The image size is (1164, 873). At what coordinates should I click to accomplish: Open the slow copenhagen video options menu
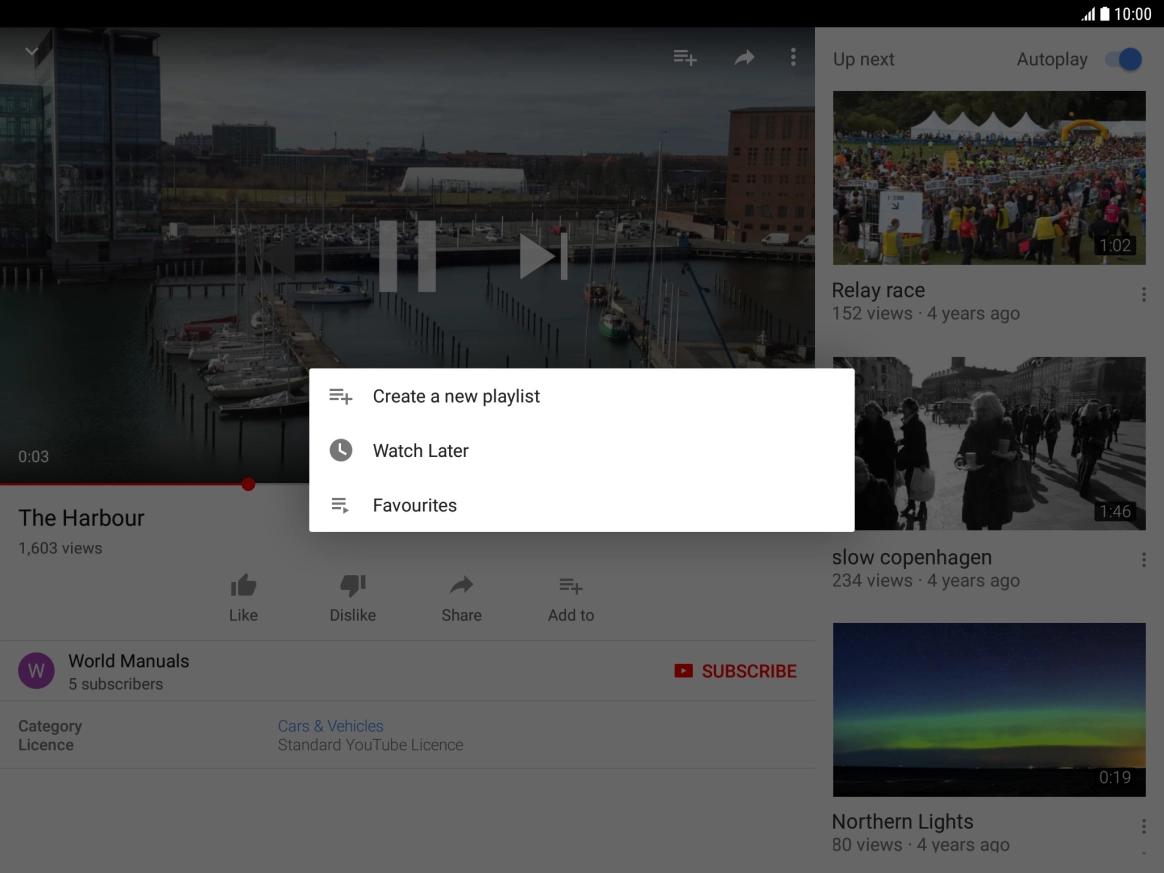(x=1143, y=560)
